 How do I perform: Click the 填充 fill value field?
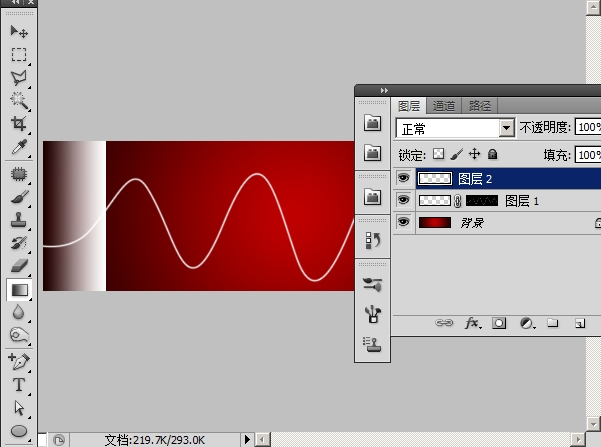[588, 155]
